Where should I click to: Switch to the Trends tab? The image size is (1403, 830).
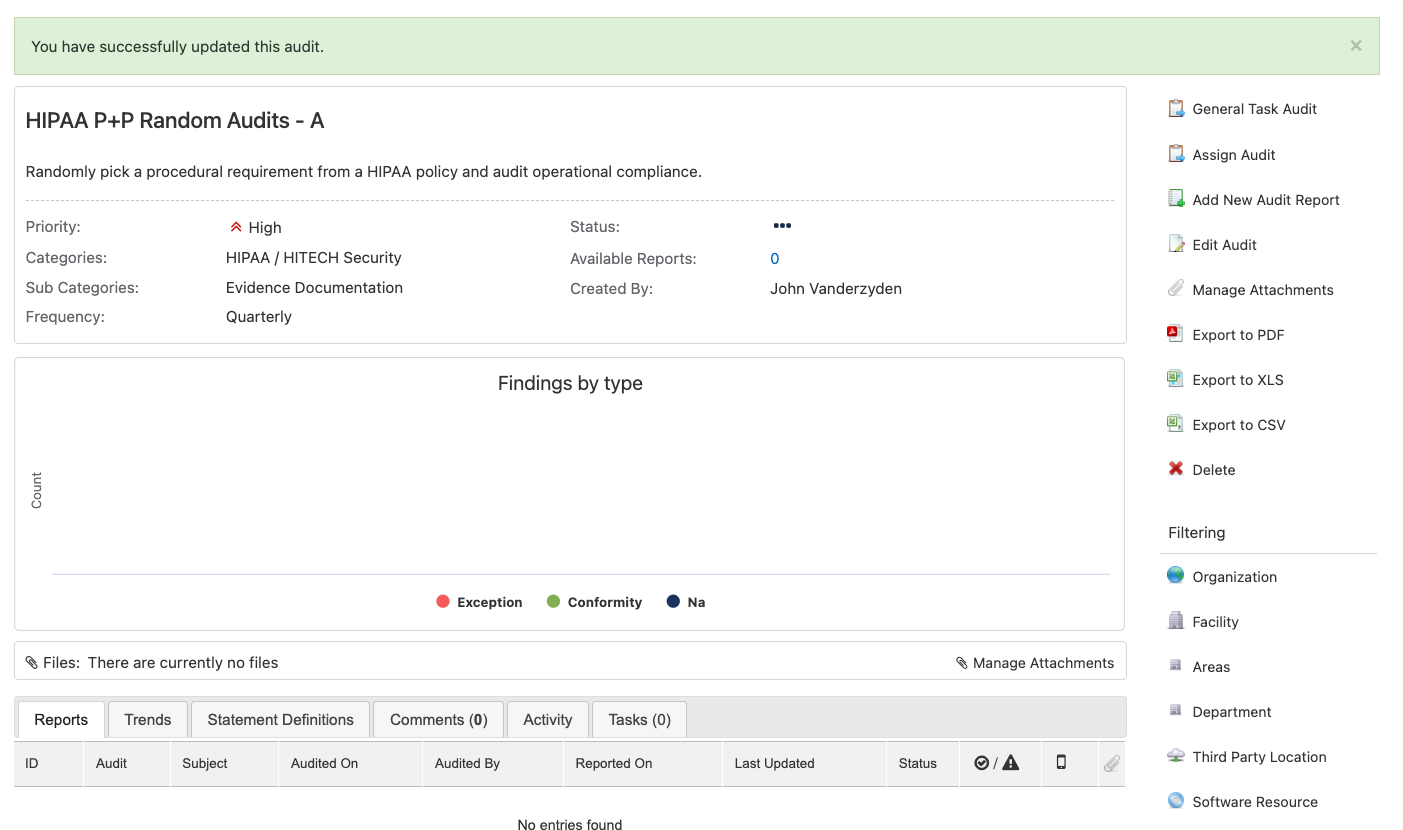(x=148, y=720)
